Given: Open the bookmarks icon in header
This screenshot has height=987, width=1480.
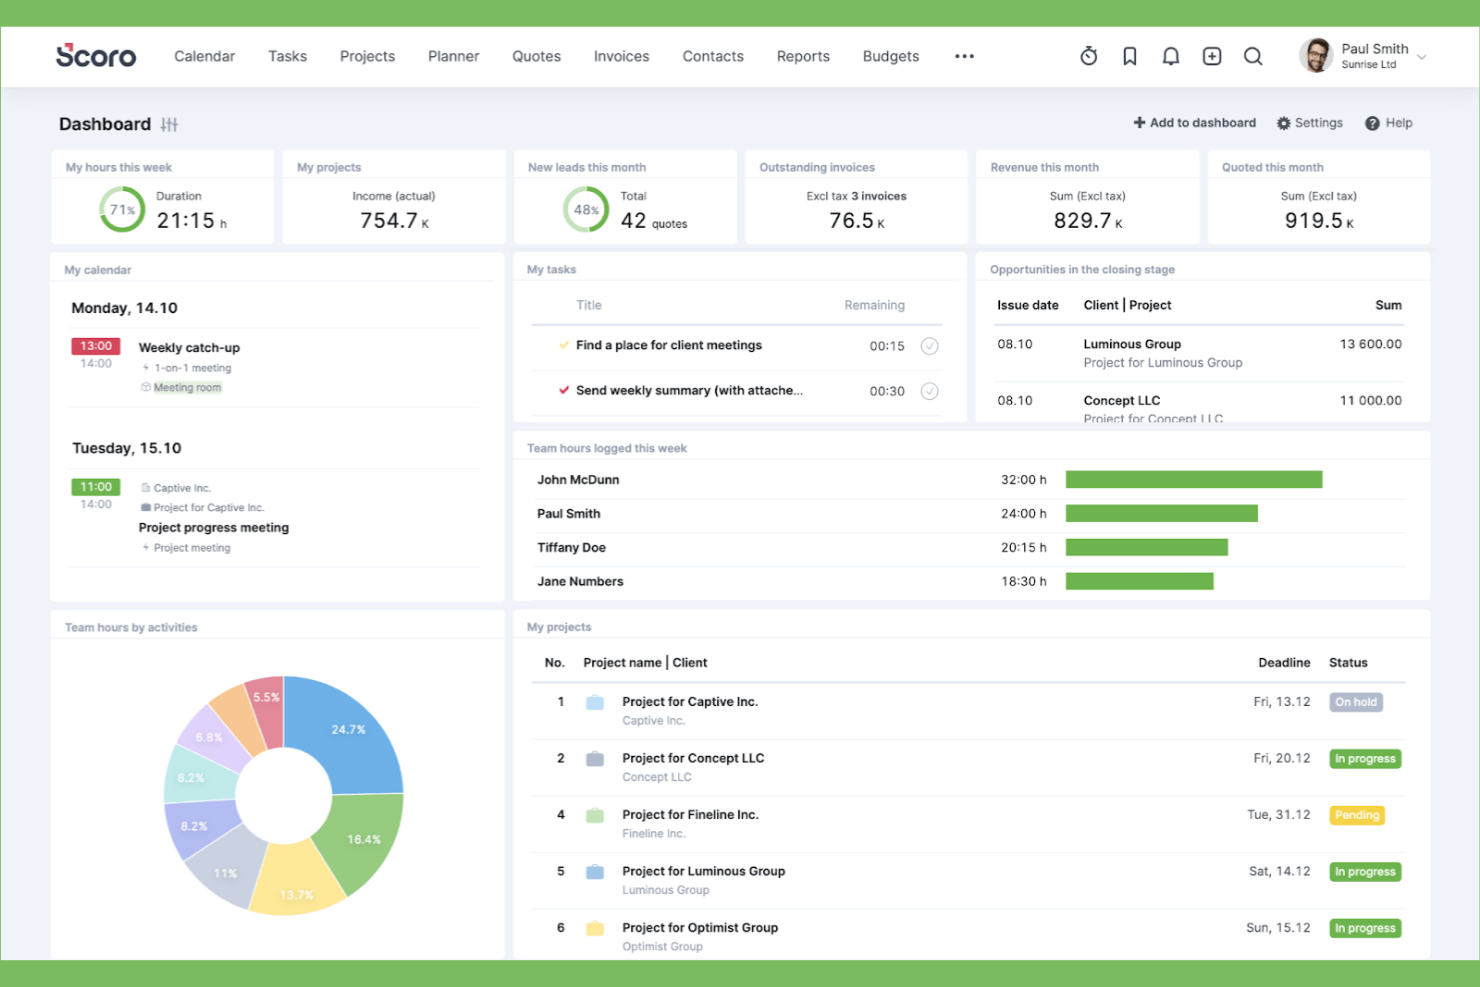Looking at the screenshot, I should point(1130,56).
